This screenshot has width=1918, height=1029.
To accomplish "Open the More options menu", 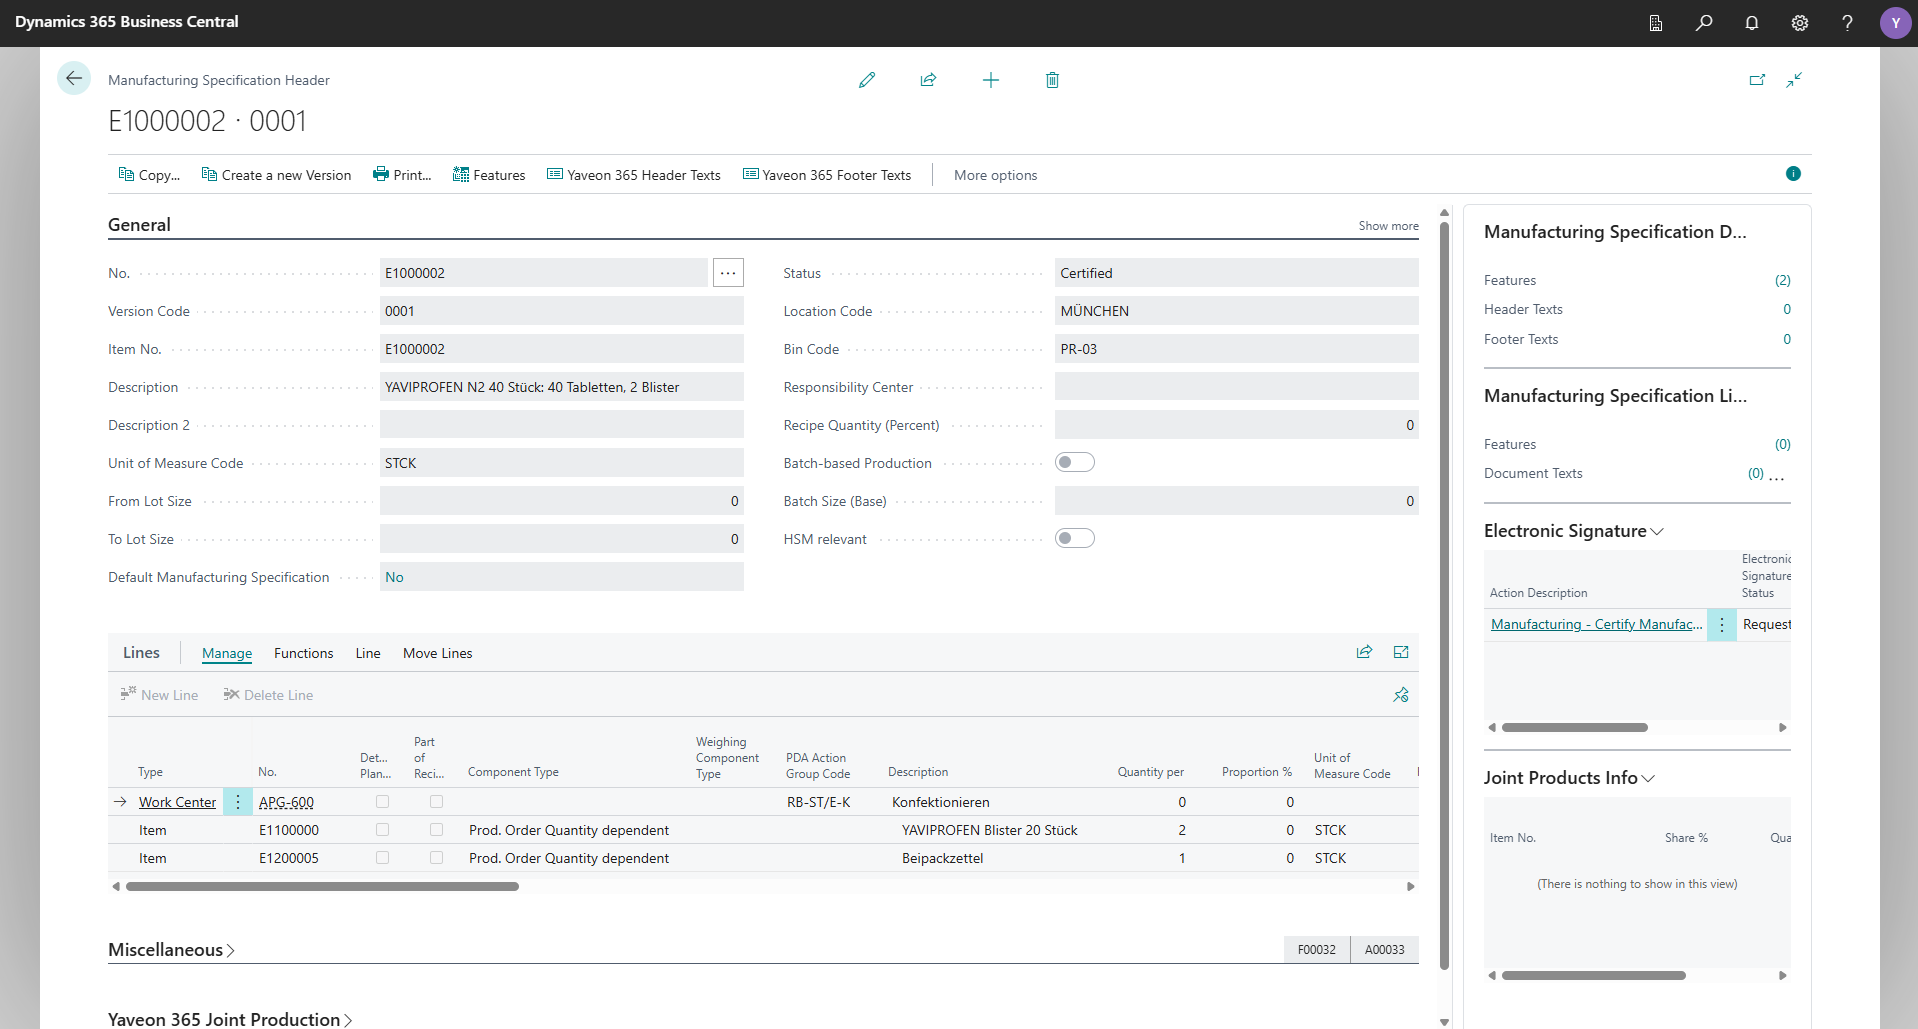I will tap(995, 175).
